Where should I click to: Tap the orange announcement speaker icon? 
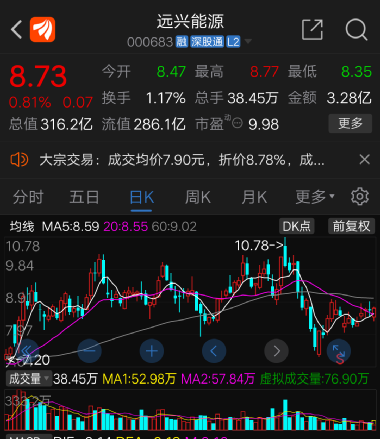point(19,160)
